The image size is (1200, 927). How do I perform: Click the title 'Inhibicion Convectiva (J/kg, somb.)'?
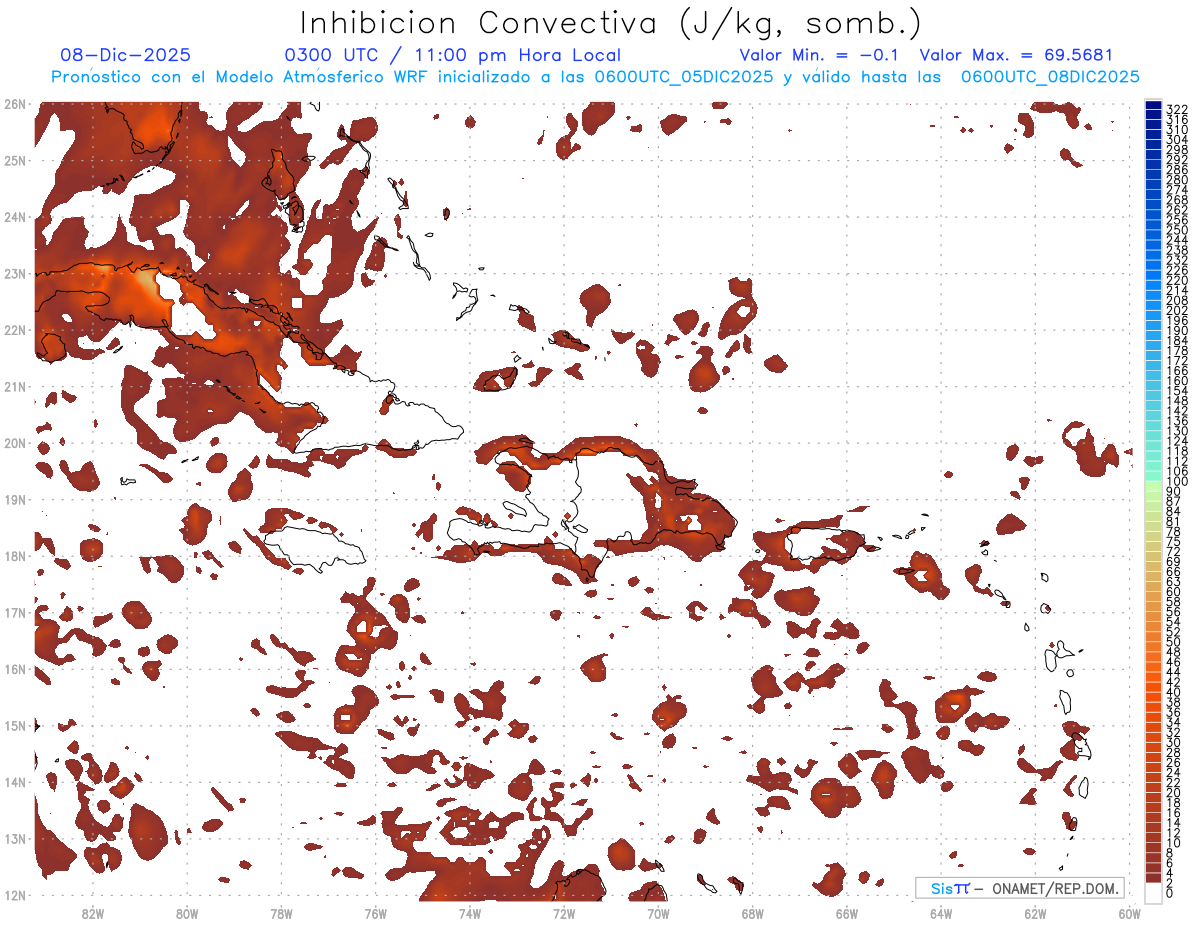tap(611, 24)
